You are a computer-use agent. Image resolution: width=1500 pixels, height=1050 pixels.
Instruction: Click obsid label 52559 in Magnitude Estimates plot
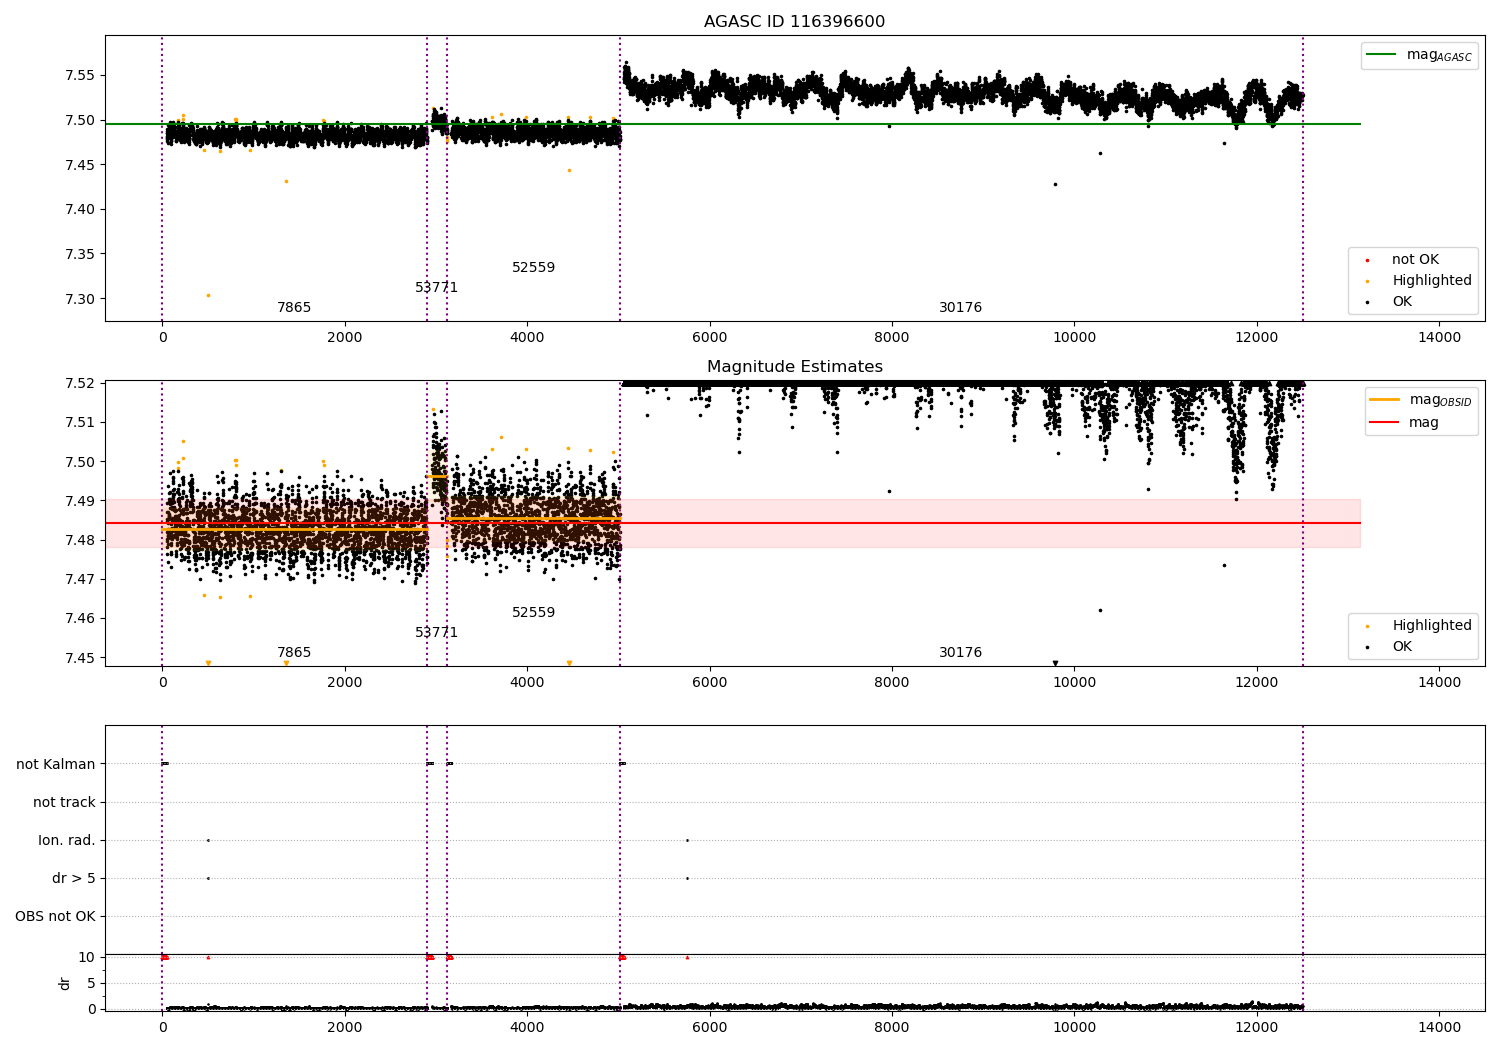(x=533, y=613)
